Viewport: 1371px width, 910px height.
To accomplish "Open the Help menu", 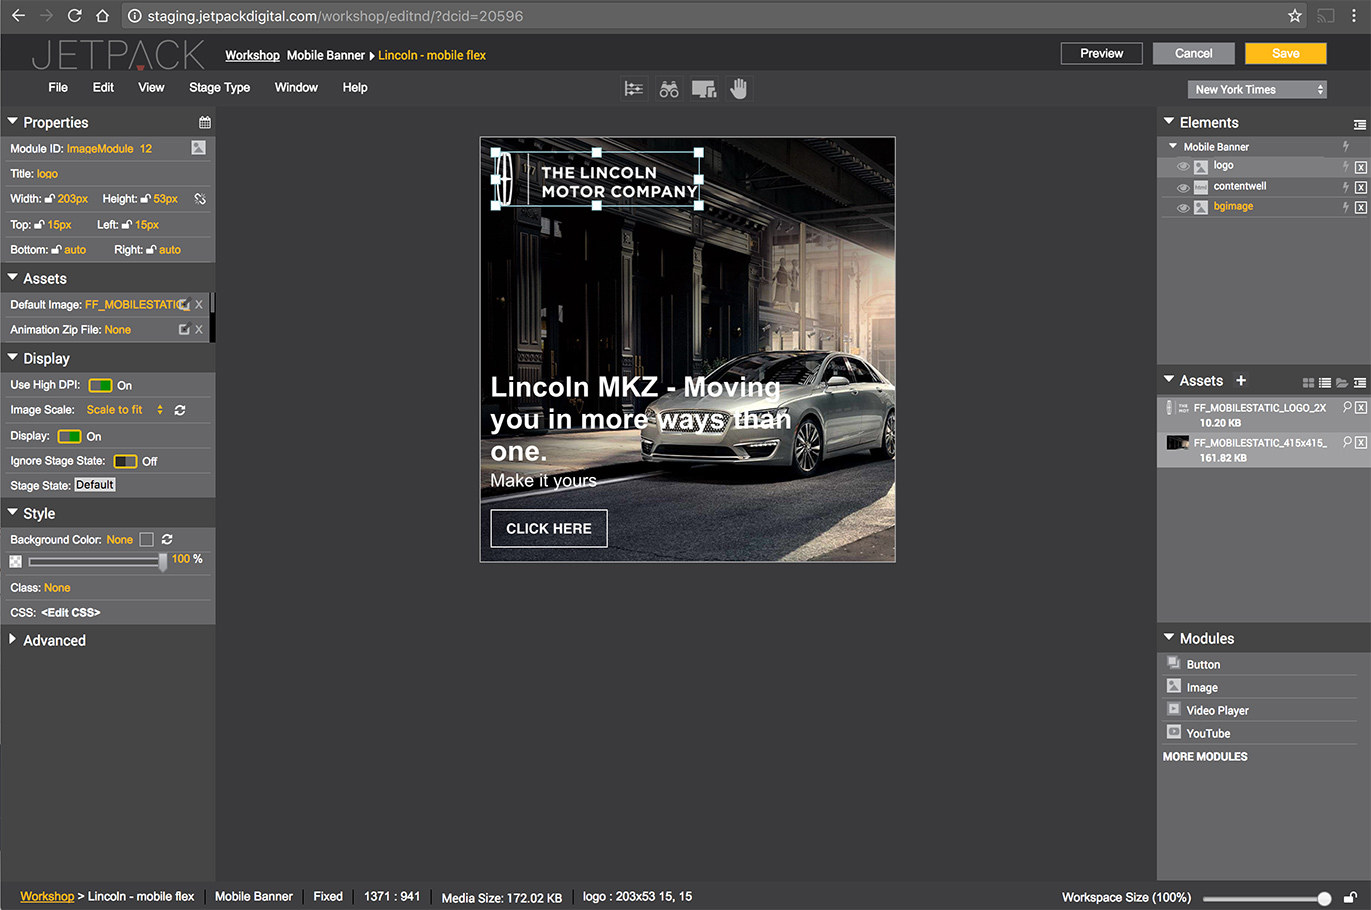I will pos(355,87).
